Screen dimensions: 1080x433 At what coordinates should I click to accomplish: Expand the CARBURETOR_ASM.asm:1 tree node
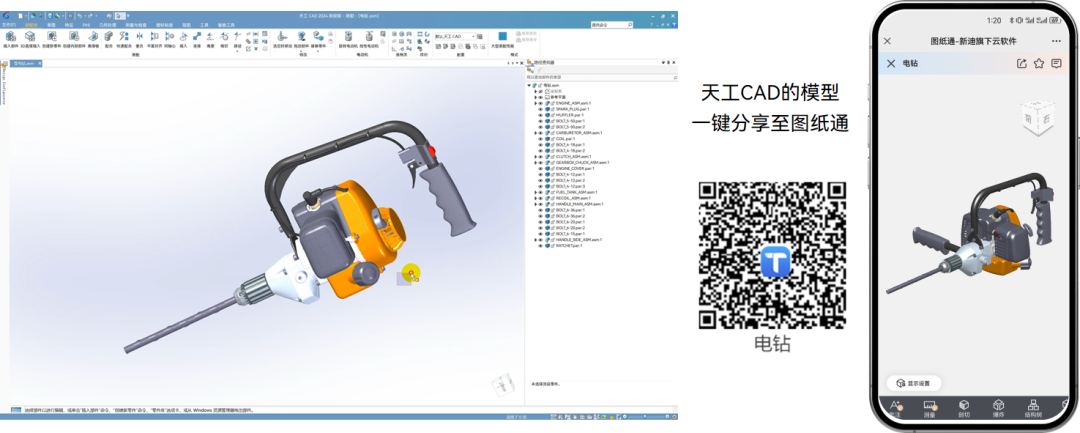pos(536,133)
